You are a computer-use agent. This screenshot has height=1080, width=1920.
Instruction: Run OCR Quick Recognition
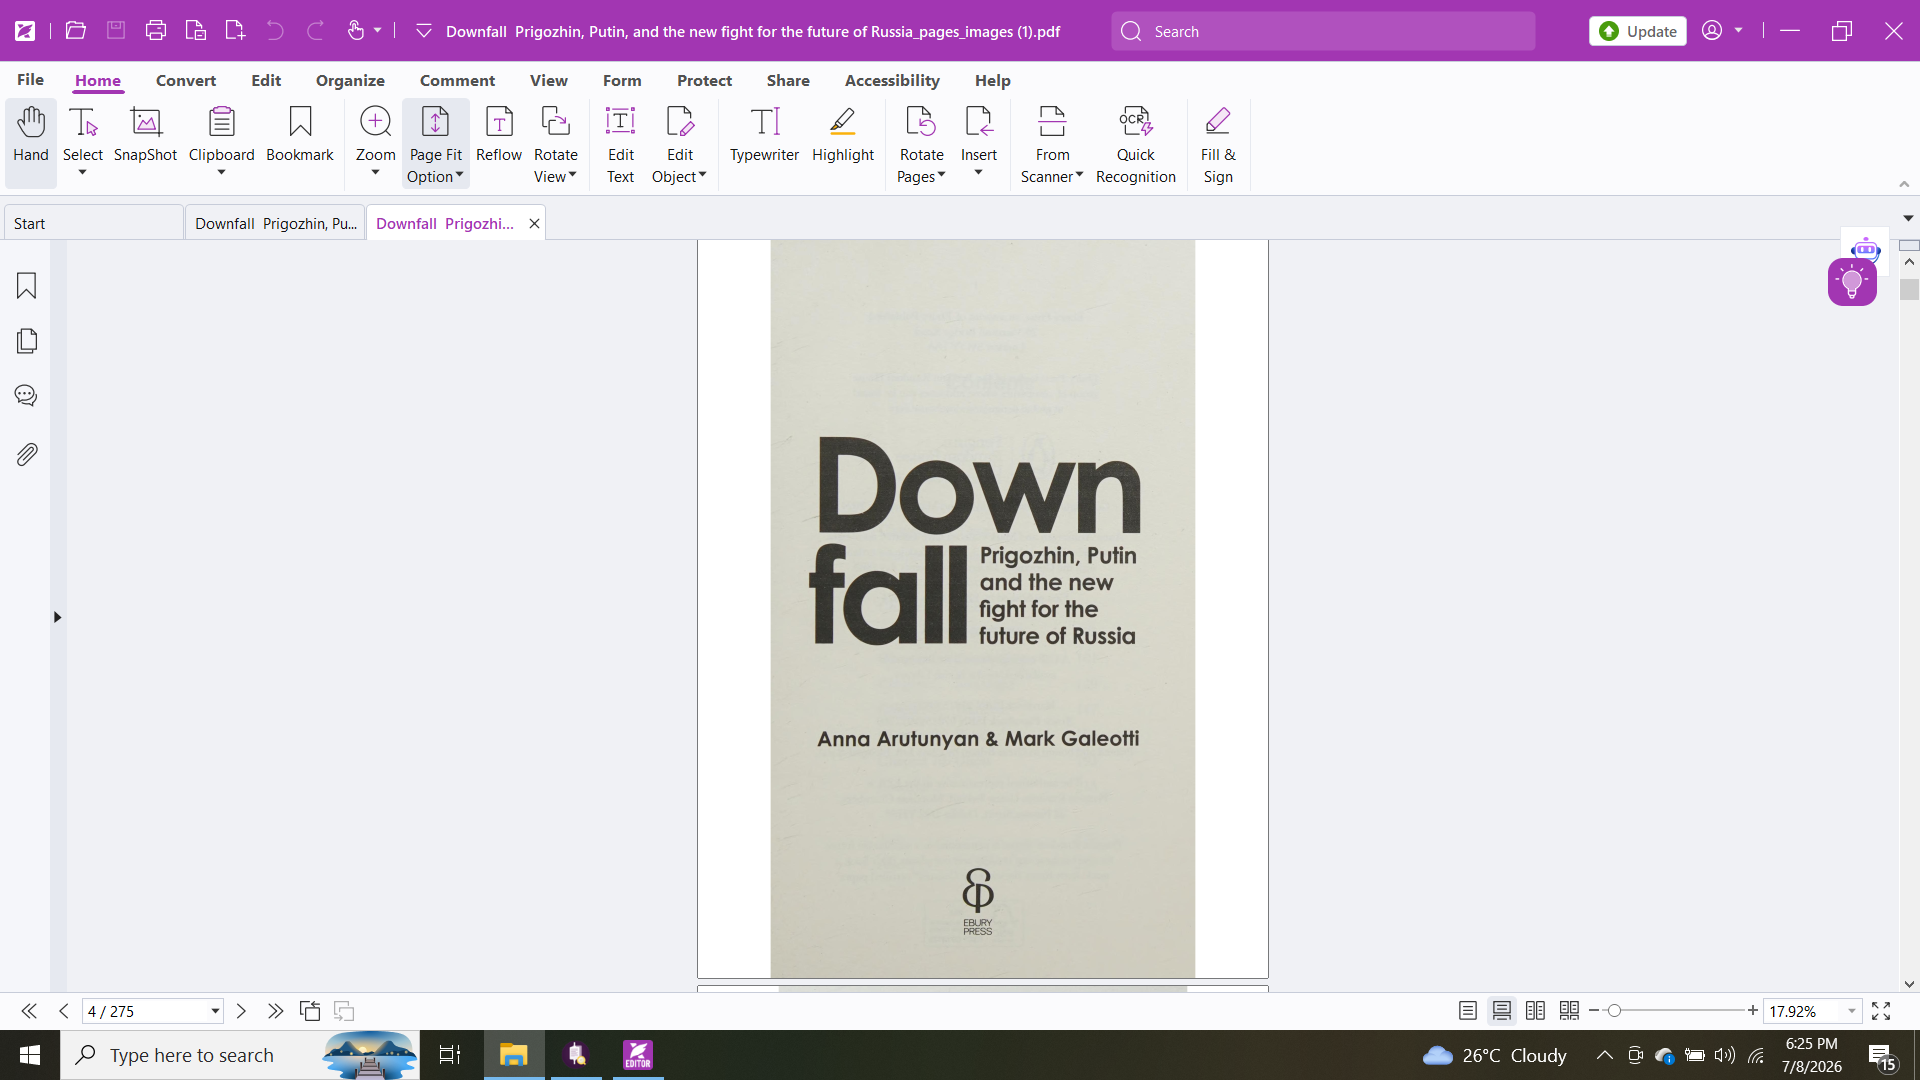[1135, 144]
